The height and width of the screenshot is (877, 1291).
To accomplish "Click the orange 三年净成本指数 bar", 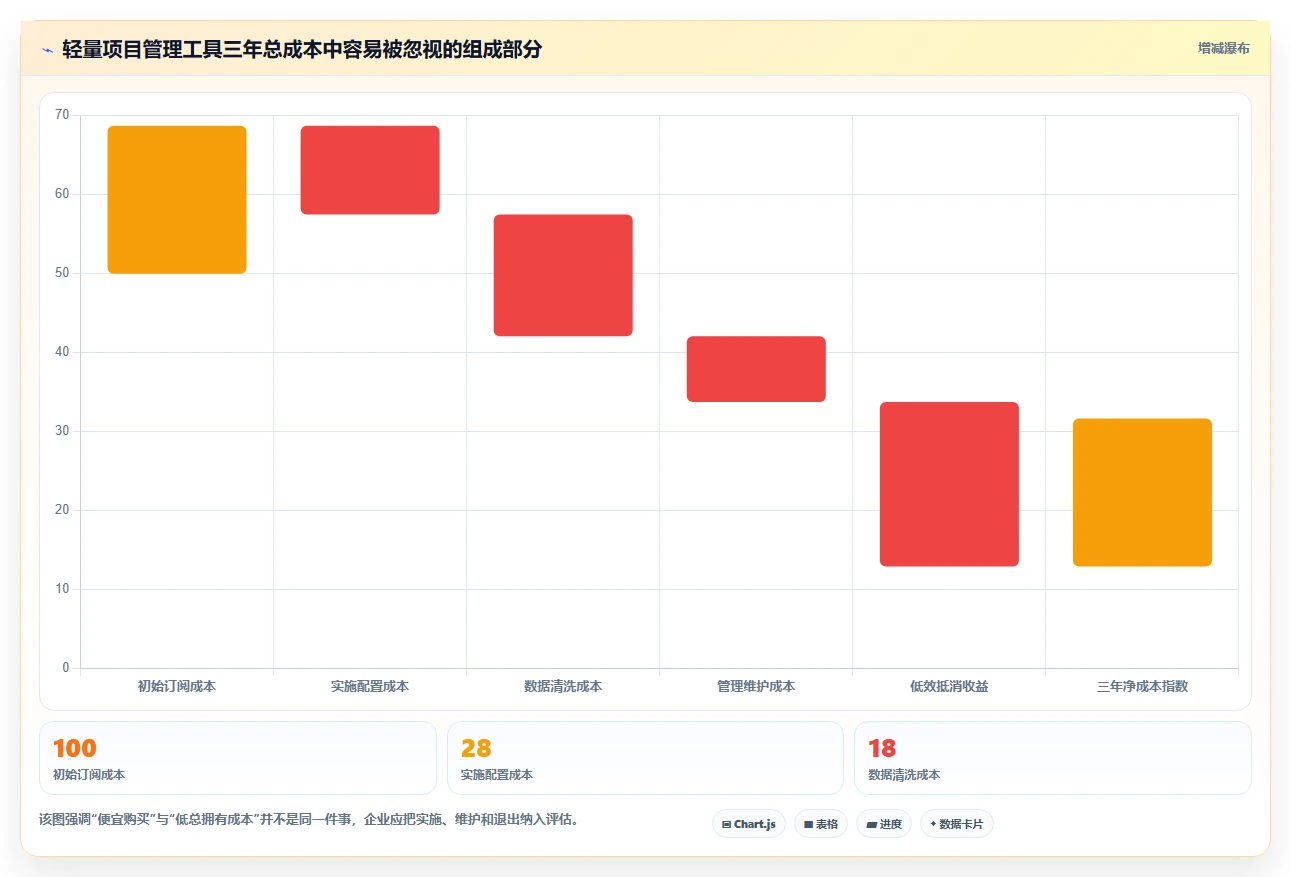I will pyautogui.click(x=1142, y=492).
